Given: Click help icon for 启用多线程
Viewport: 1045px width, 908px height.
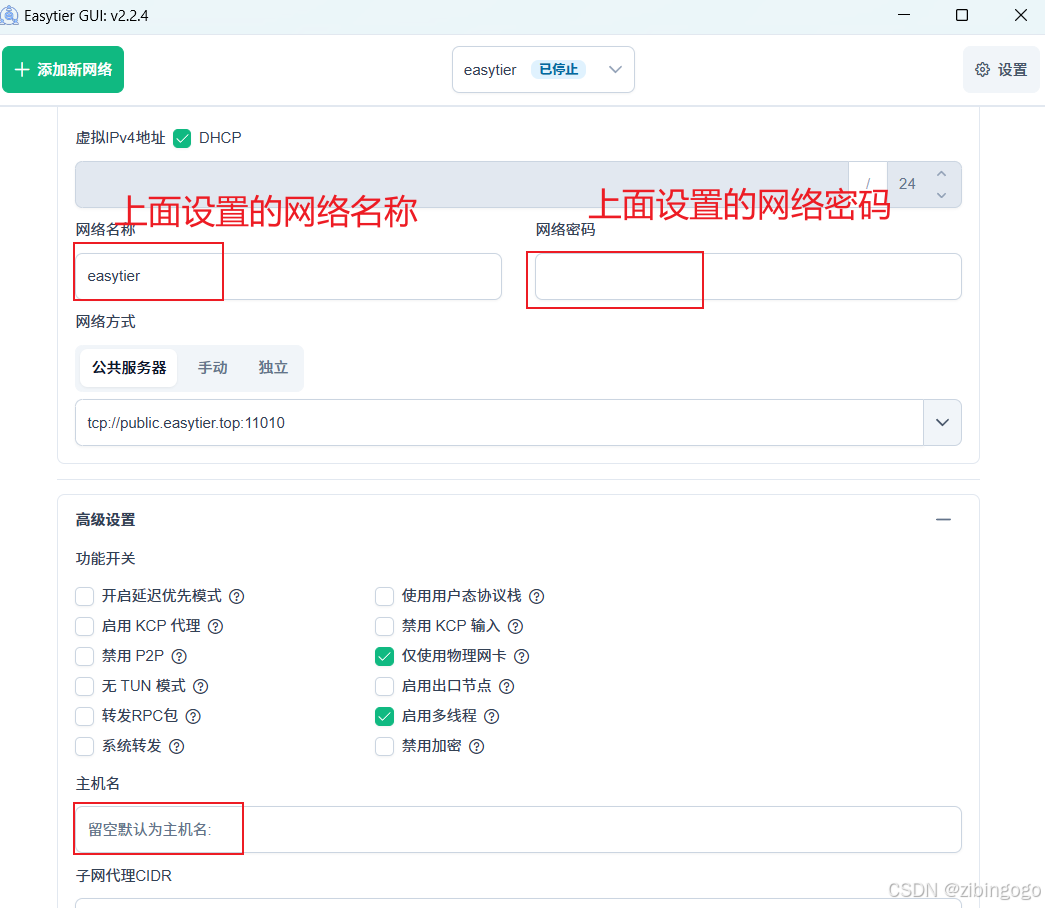Looking at the screenshot, I should pos(491,716).
